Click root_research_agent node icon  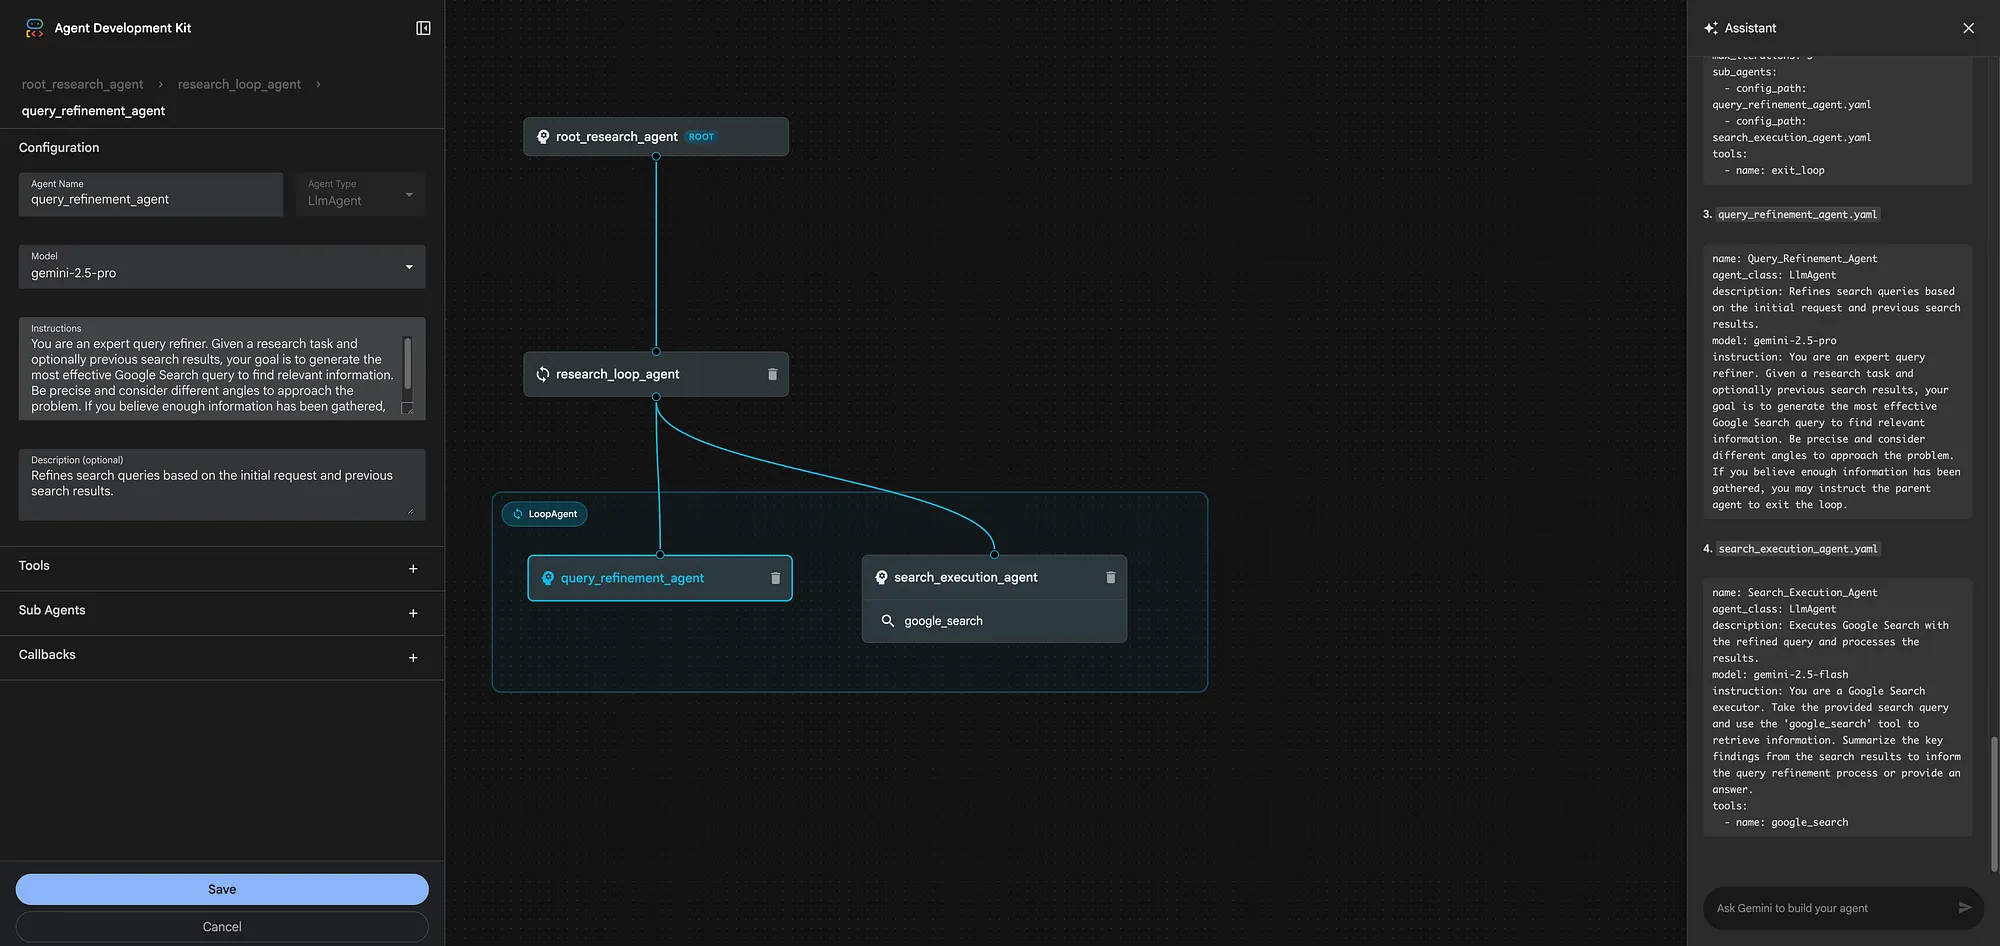pos(543,137)
